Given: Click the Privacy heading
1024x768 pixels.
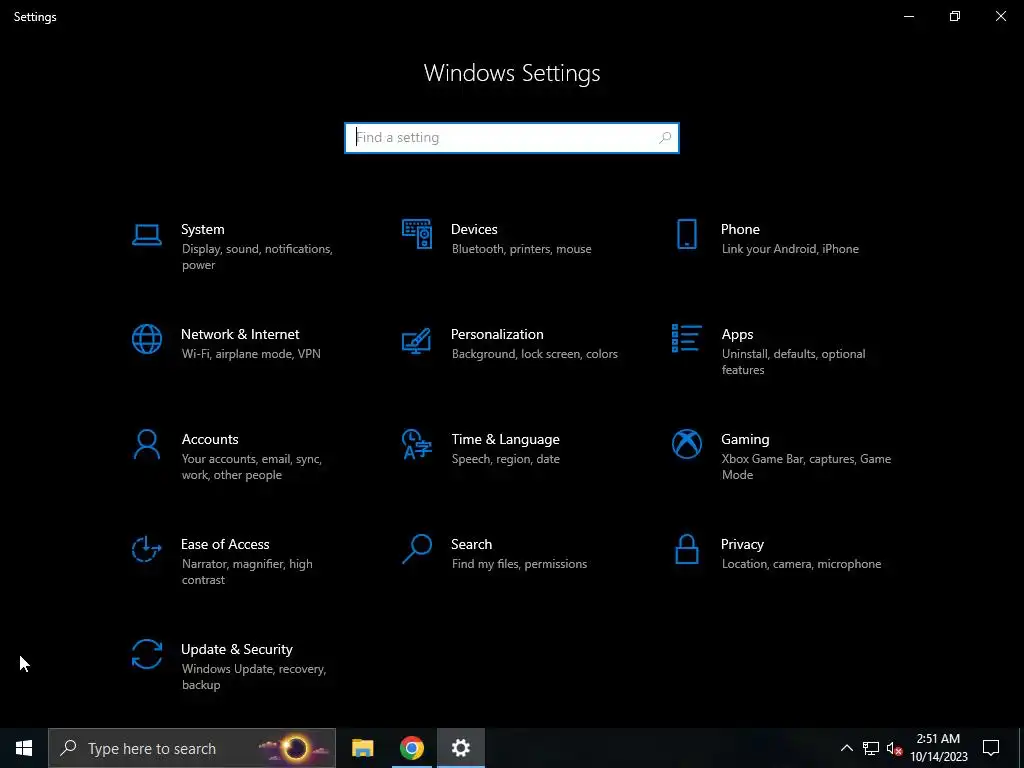Looking at the screenshot, I should pos(742,545).
